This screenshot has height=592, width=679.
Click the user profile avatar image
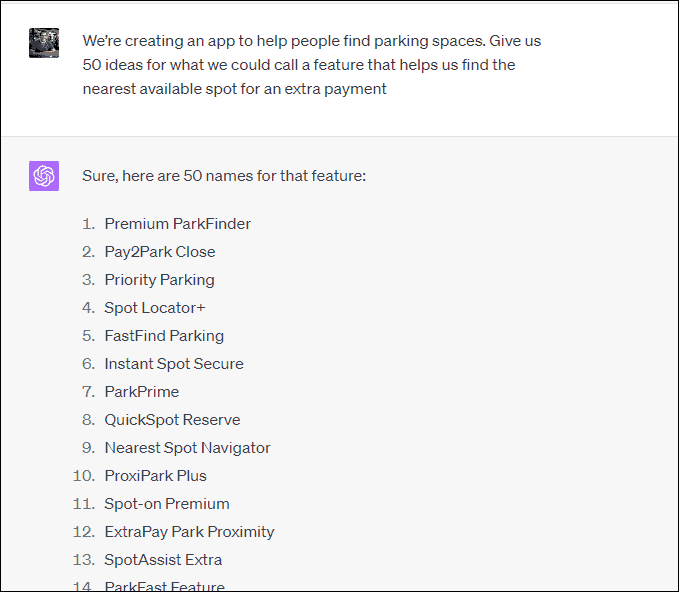44,43
